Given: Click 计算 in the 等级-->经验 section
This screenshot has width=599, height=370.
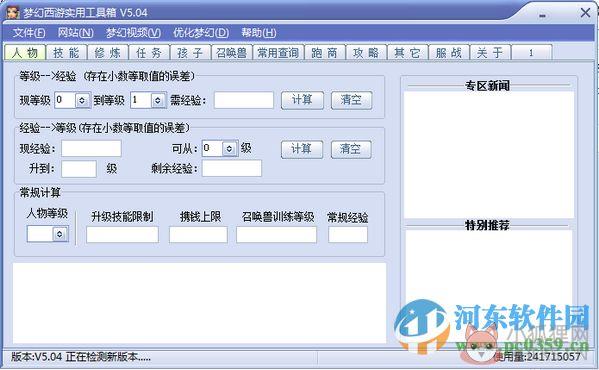Looking at the screenshot, I should tap(302, 100).
